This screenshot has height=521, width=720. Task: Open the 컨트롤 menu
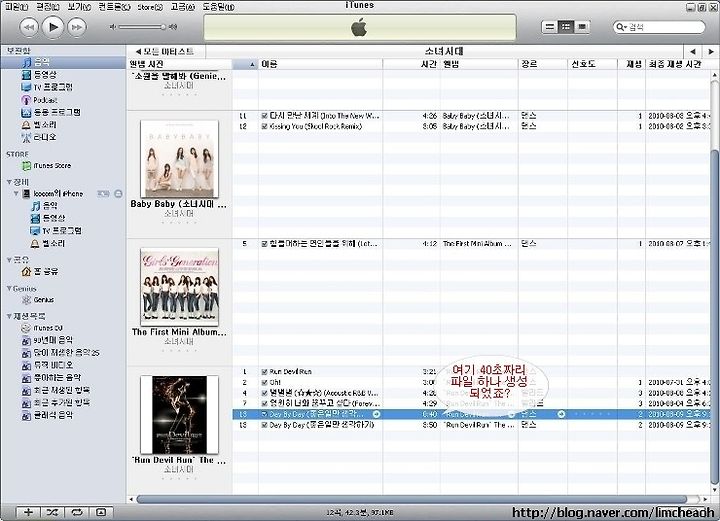tap(114, 7)
